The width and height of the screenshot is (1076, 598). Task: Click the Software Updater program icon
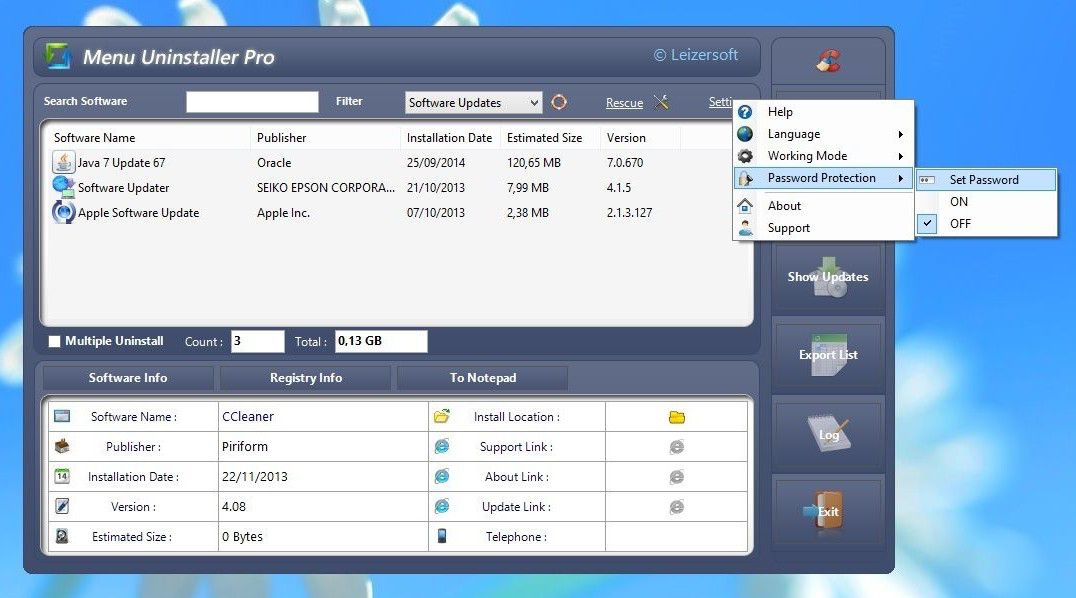click(63, 187)
